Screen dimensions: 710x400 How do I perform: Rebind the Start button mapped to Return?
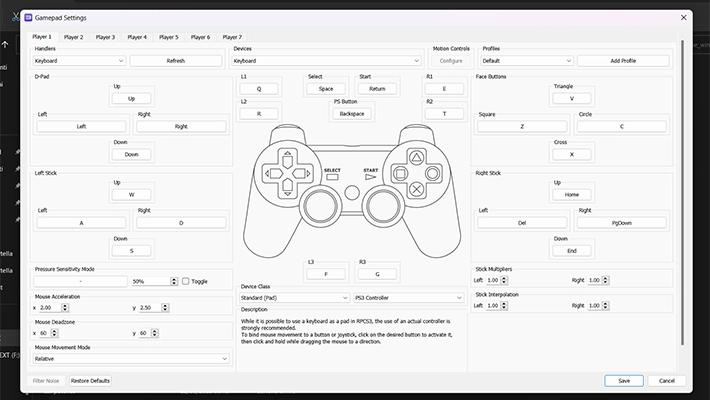point(377,89)
